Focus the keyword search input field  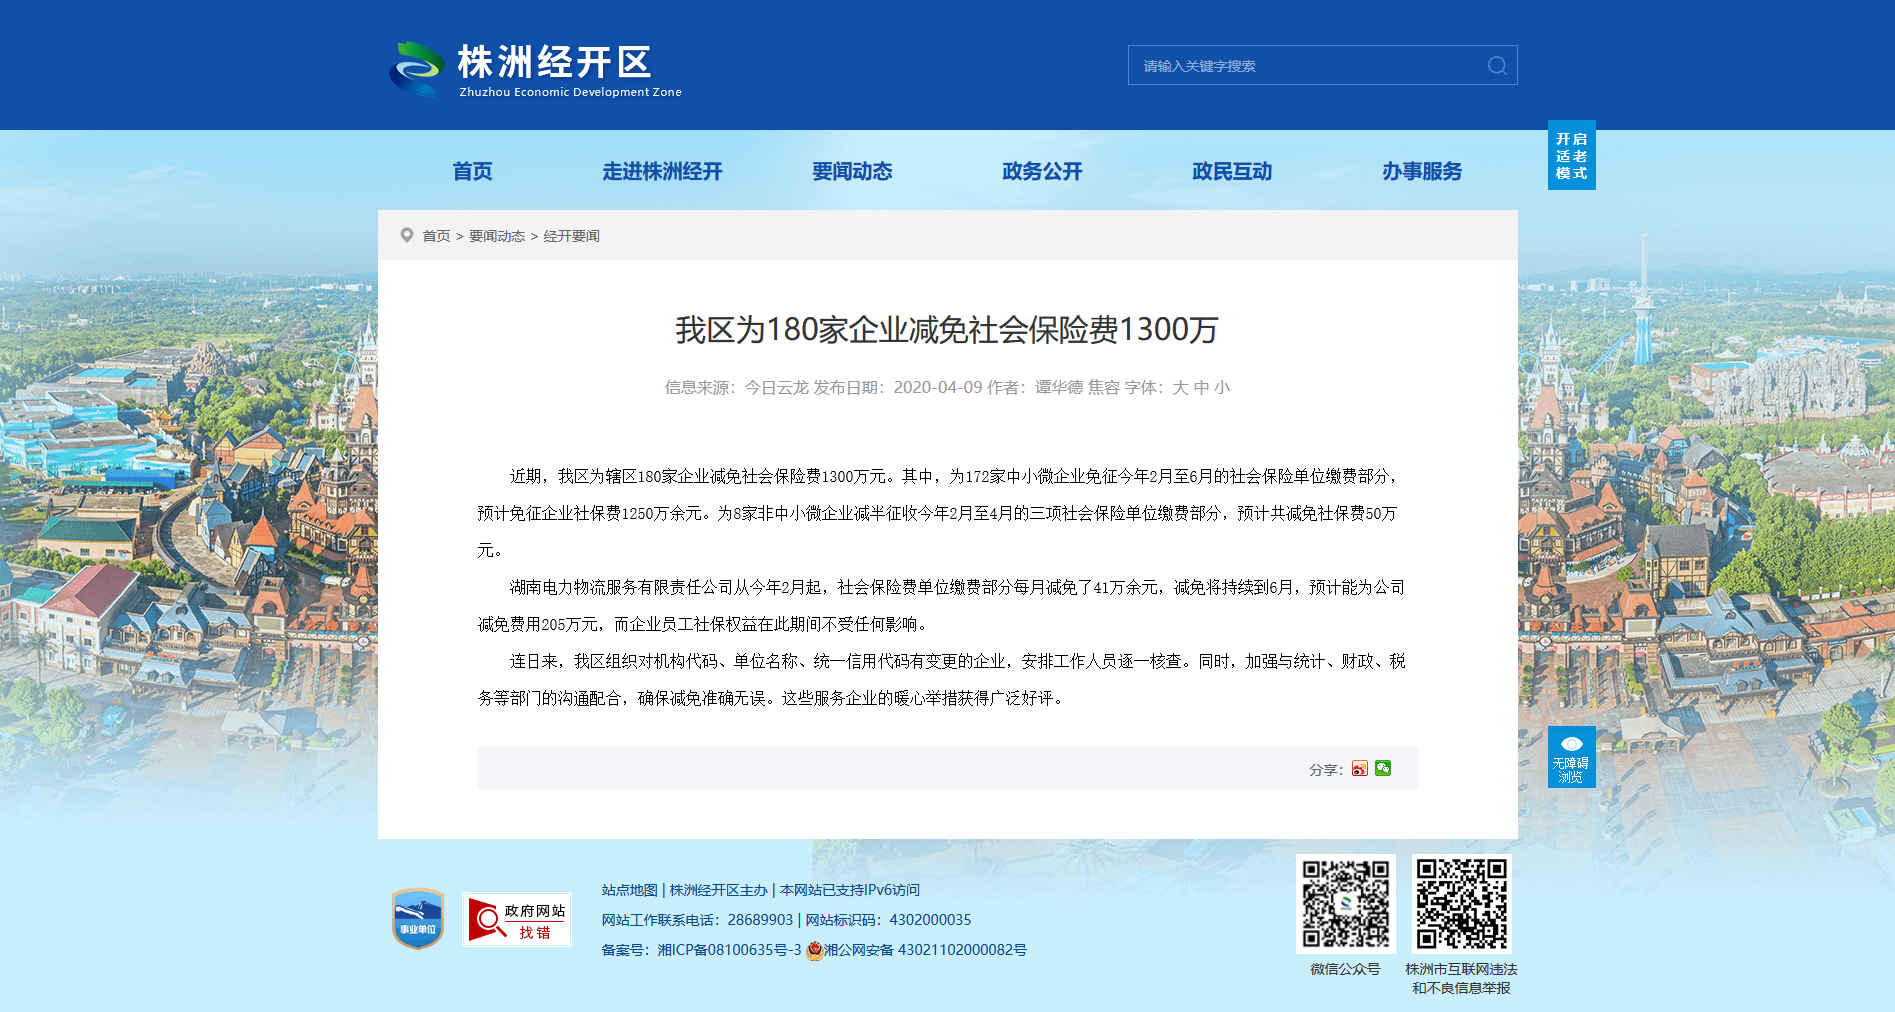pyautogui.click(x=1308, y=66)
